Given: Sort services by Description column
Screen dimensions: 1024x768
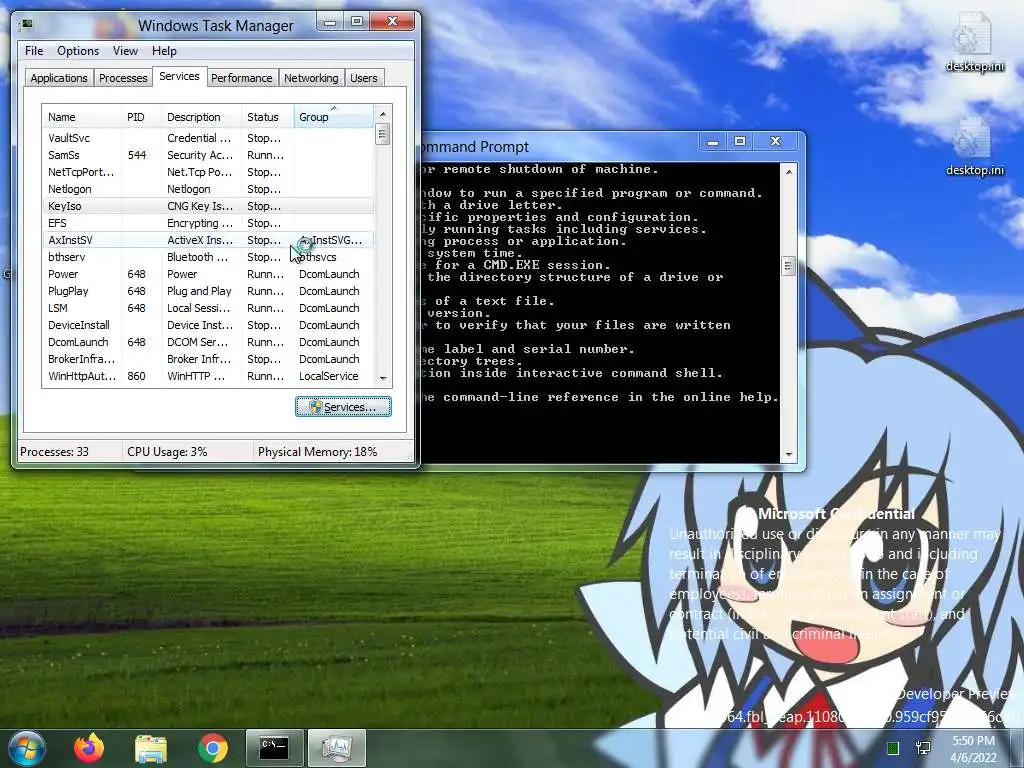Looking at the screenshot, I should coord(201,117).
